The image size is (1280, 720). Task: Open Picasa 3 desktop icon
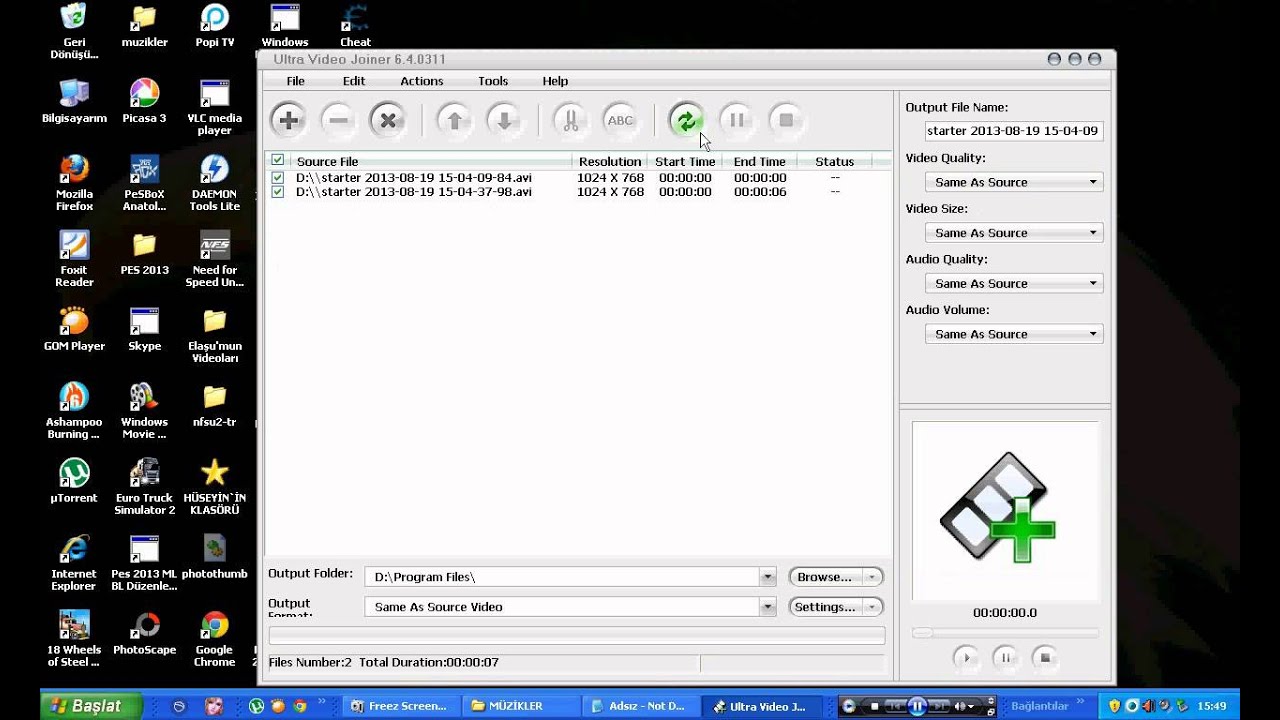(x=144, y=102)
